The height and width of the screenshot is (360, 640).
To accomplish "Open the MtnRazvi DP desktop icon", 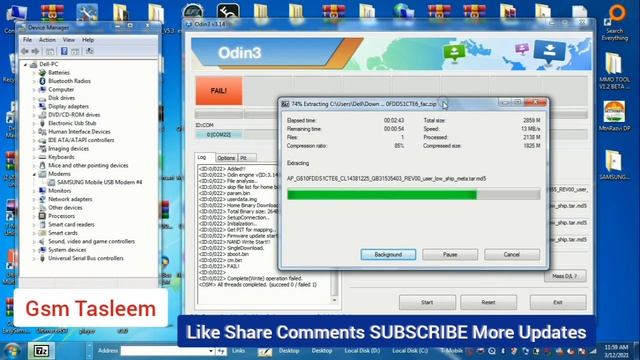I will 615,116.
